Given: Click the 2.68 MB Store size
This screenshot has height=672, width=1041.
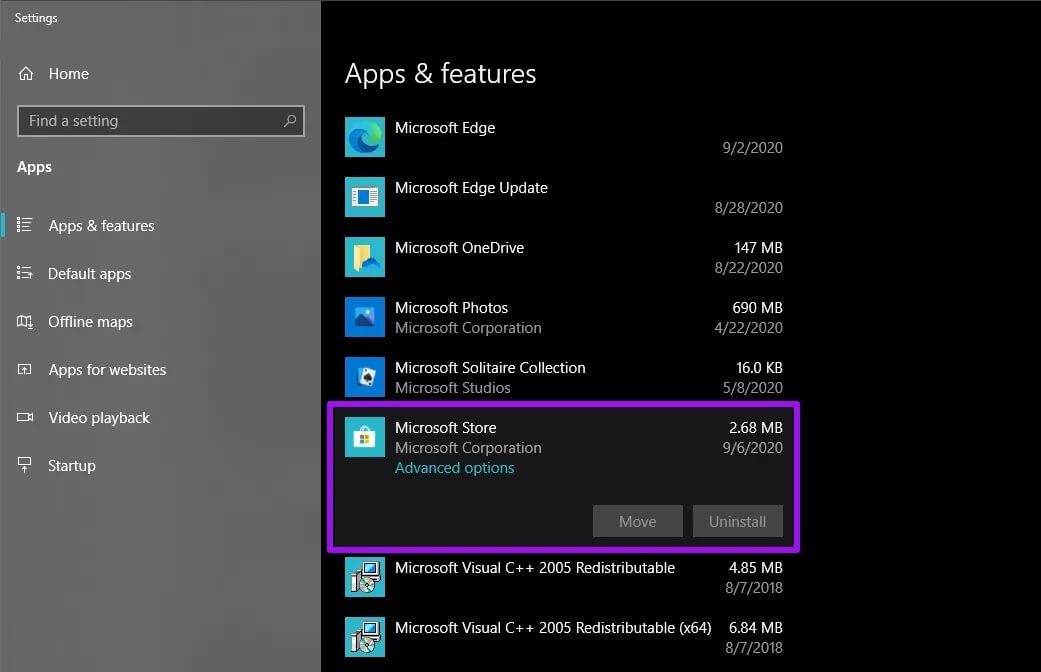Looking at the screenshot, I should click(x=756, y=428).
